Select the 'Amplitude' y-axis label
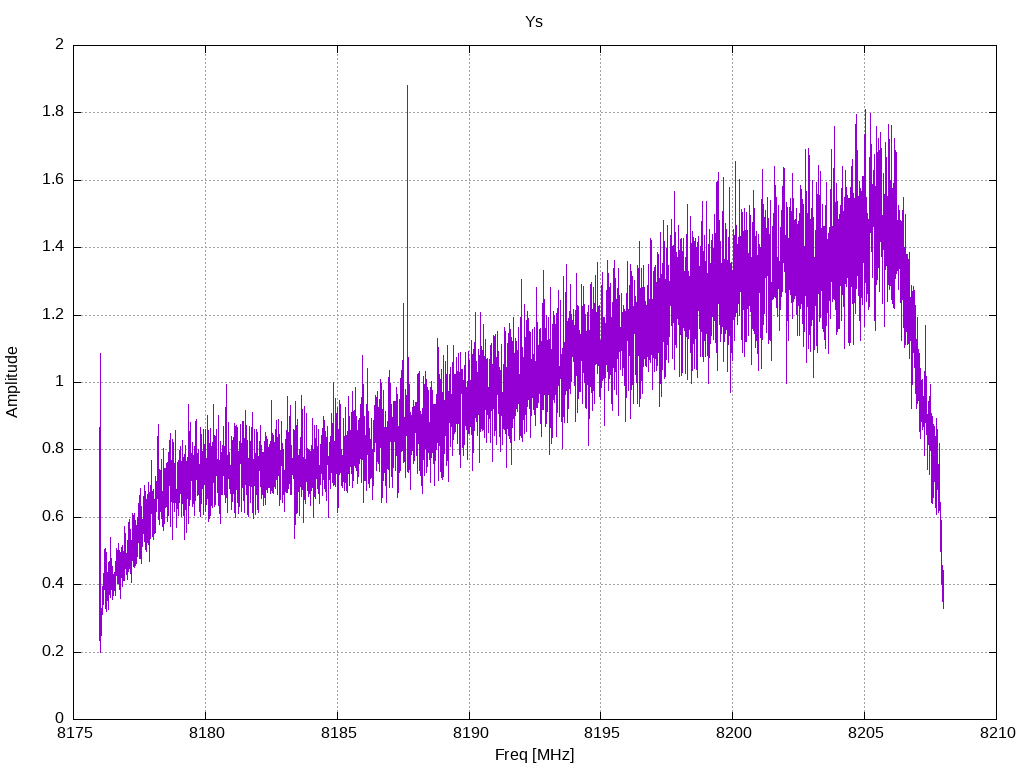 pos(12,382)
